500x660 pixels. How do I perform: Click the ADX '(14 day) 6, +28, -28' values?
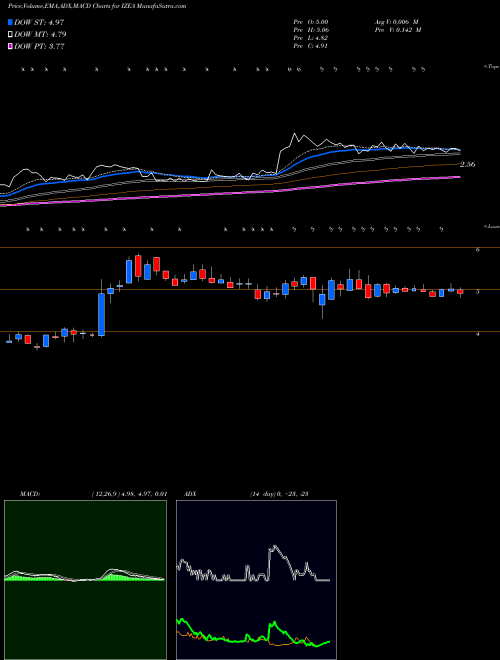coord(279,494)
